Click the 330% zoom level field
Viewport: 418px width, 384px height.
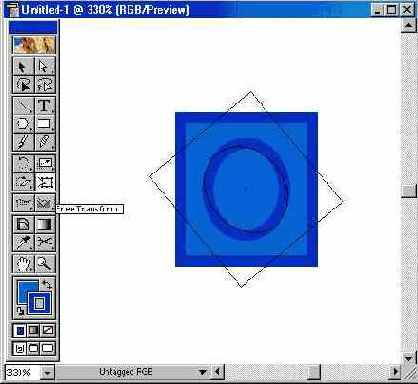(x=22, y=372)
